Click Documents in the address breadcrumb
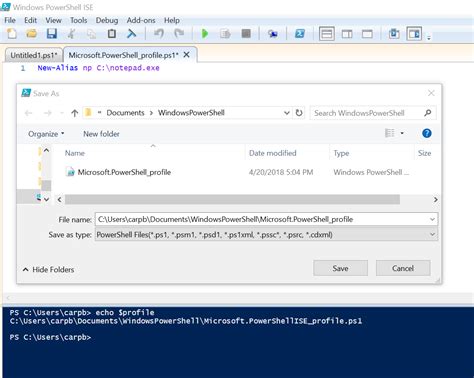The image size is (474, 378). (x=125, y=113)
